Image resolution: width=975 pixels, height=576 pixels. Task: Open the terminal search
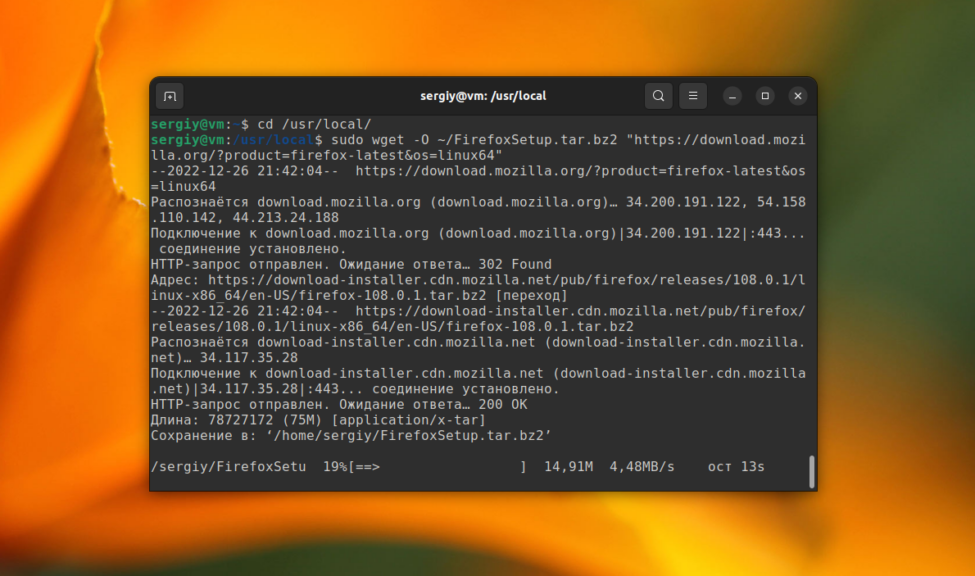pyautogui.click(x=658, y=96)
